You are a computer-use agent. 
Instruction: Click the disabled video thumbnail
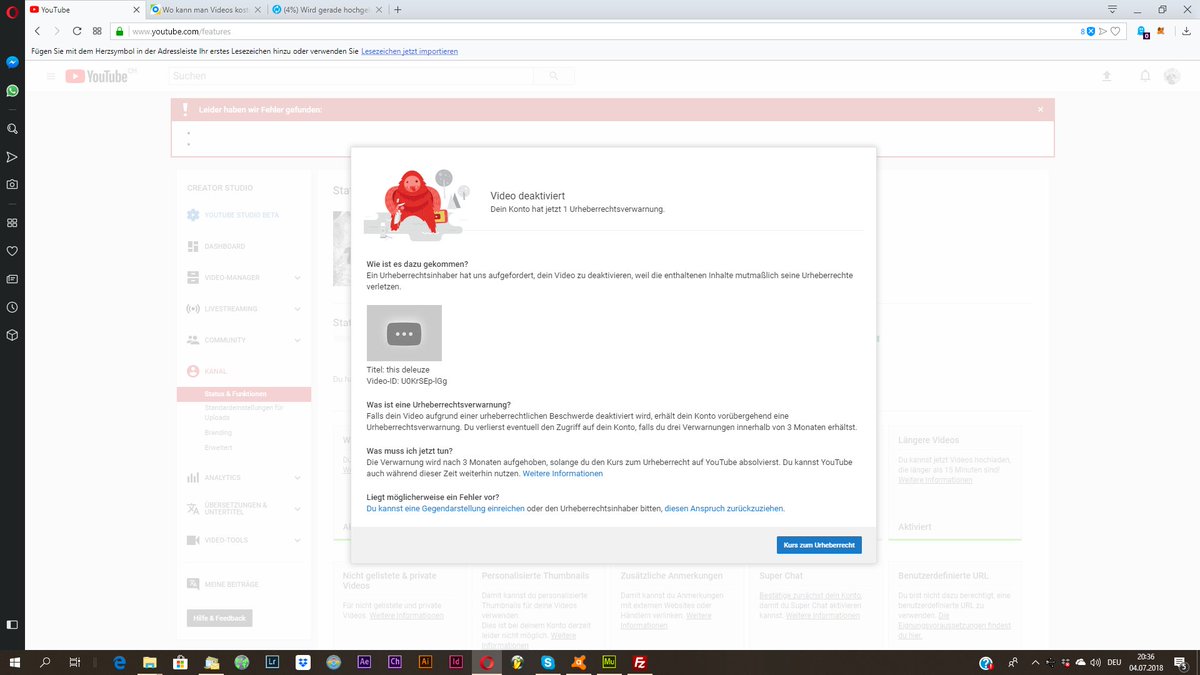point(404,333)
